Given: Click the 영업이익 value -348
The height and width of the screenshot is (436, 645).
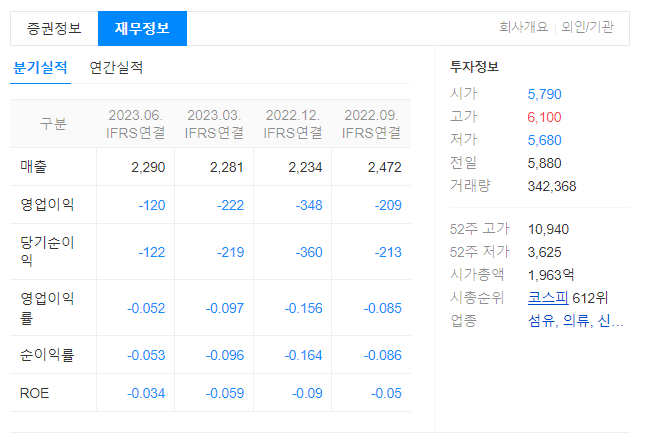Looking at the screenshot, I should tap(309, 205).
